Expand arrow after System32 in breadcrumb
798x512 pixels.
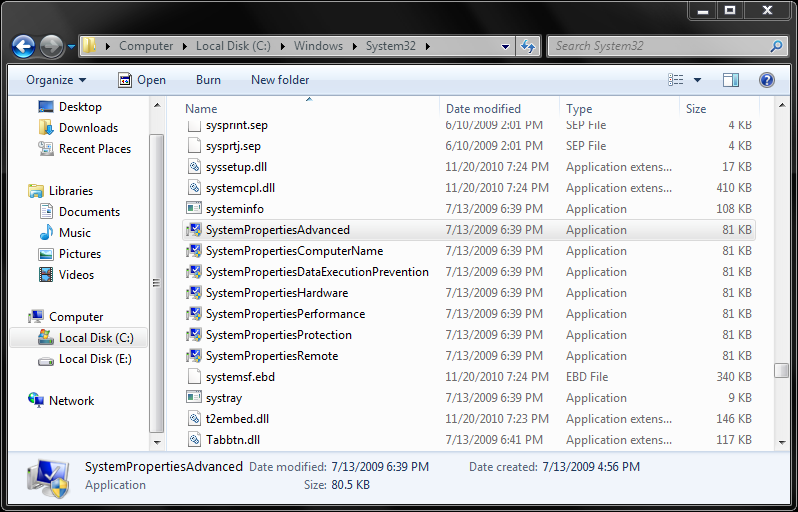pyautogui.click(x=428, y=46)
